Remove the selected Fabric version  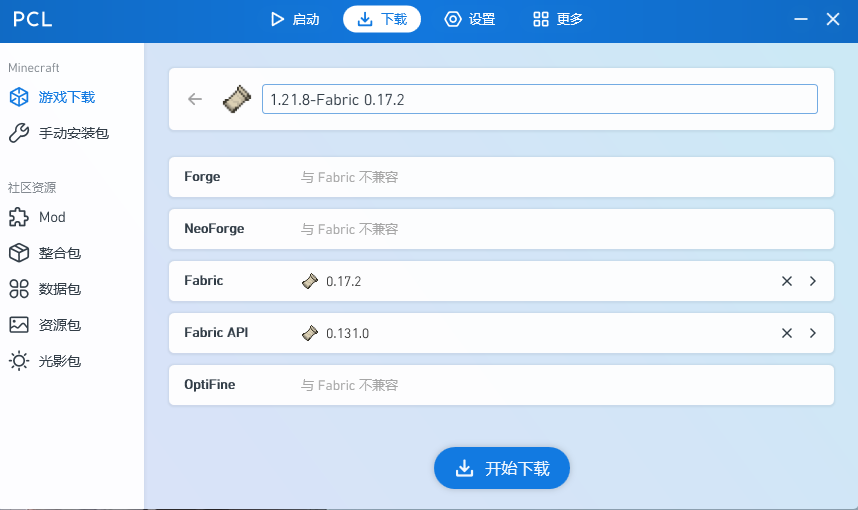coord(787,281)
